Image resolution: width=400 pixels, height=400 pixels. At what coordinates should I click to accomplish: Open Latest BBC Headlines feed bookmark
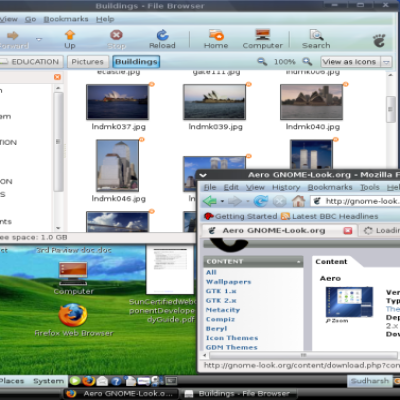click(329, 216)
